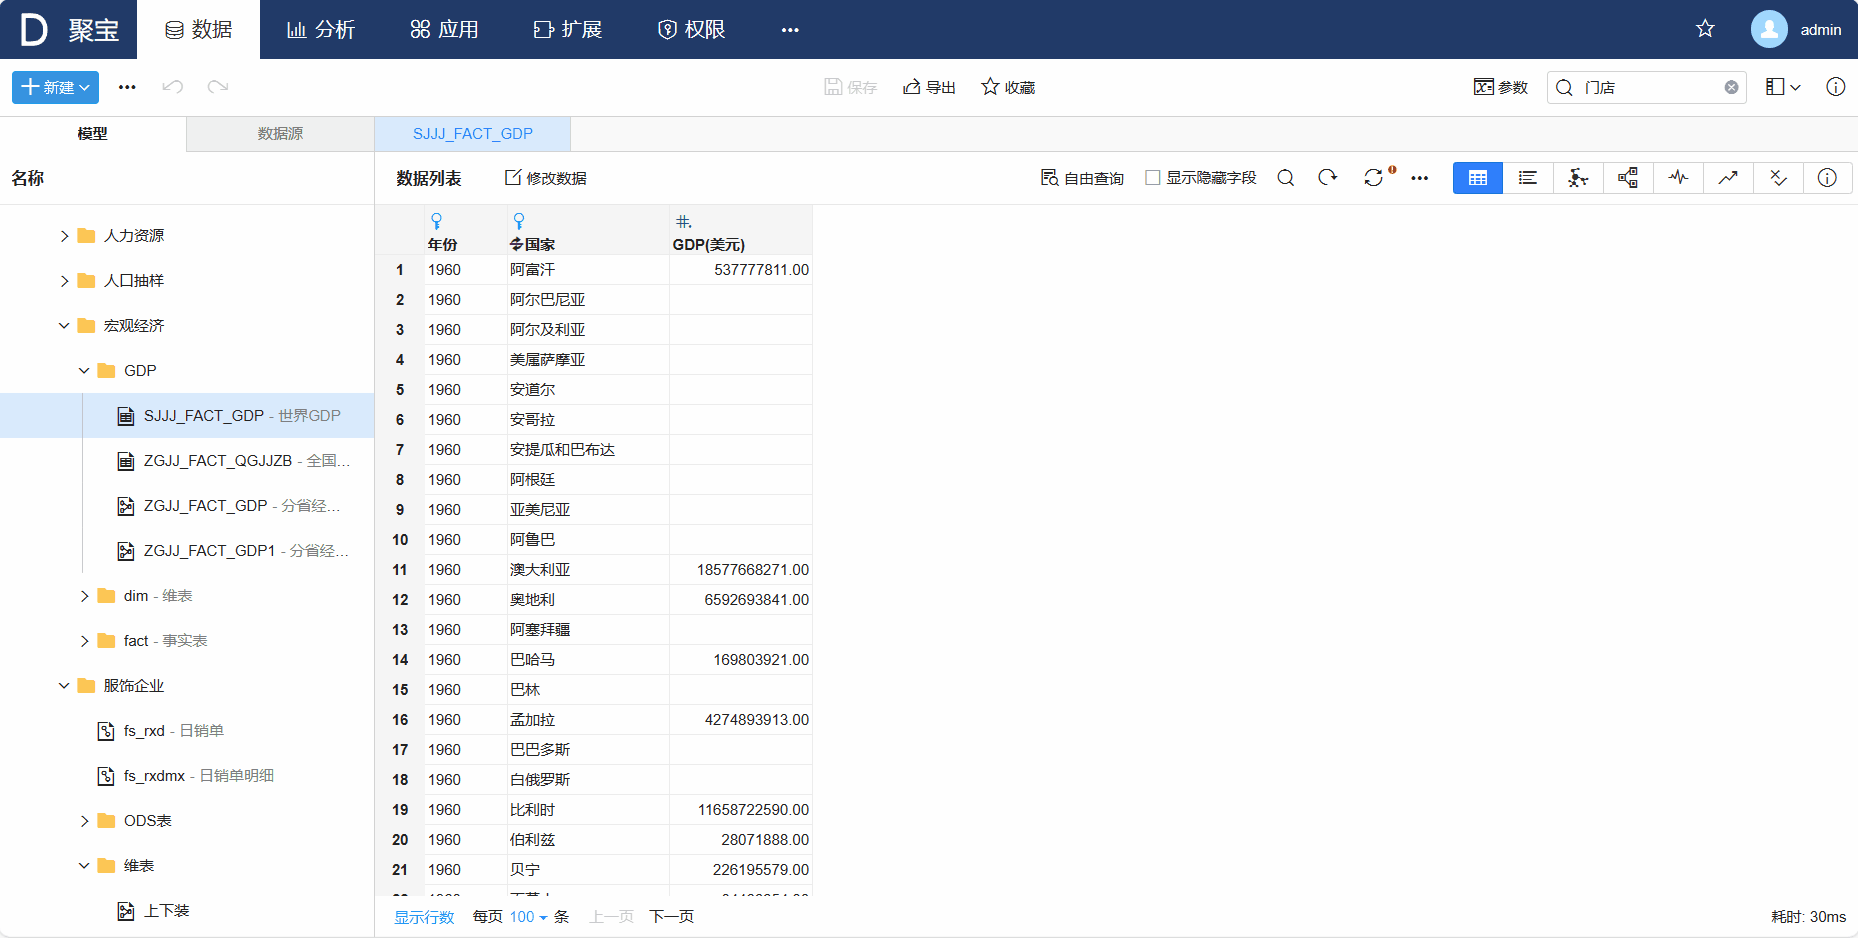Collapse the 宏观经济 folder

point(64,326)
